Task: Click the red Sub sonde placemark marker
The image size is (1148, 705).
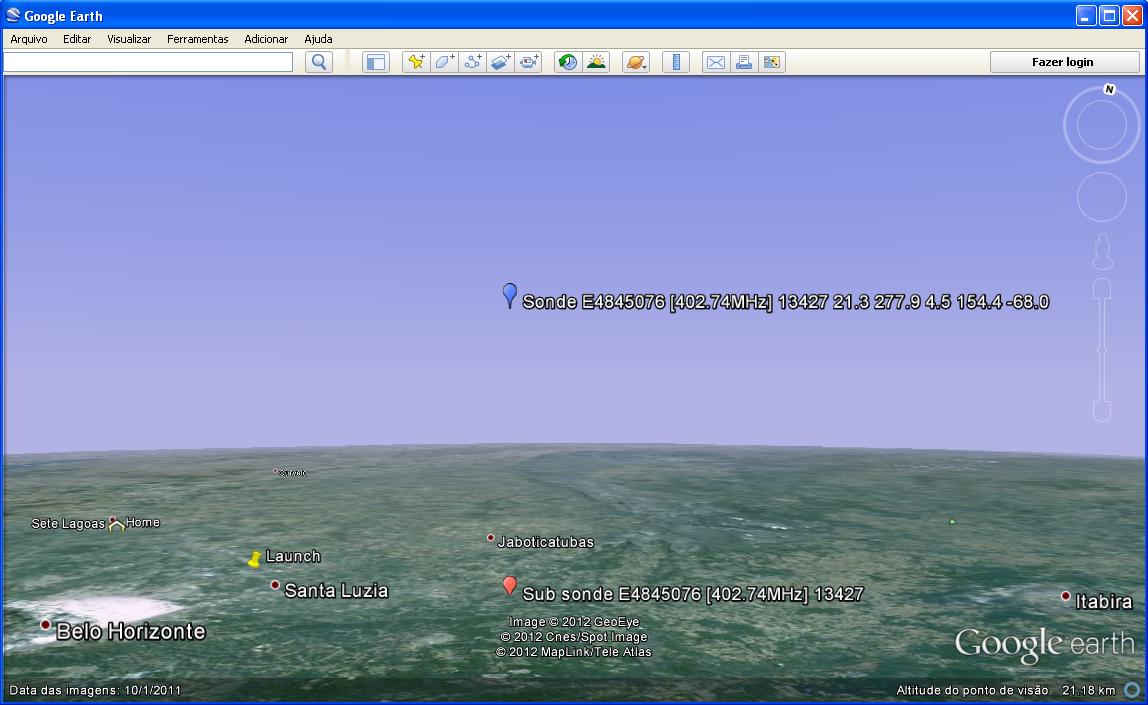Action: point(510,585)
